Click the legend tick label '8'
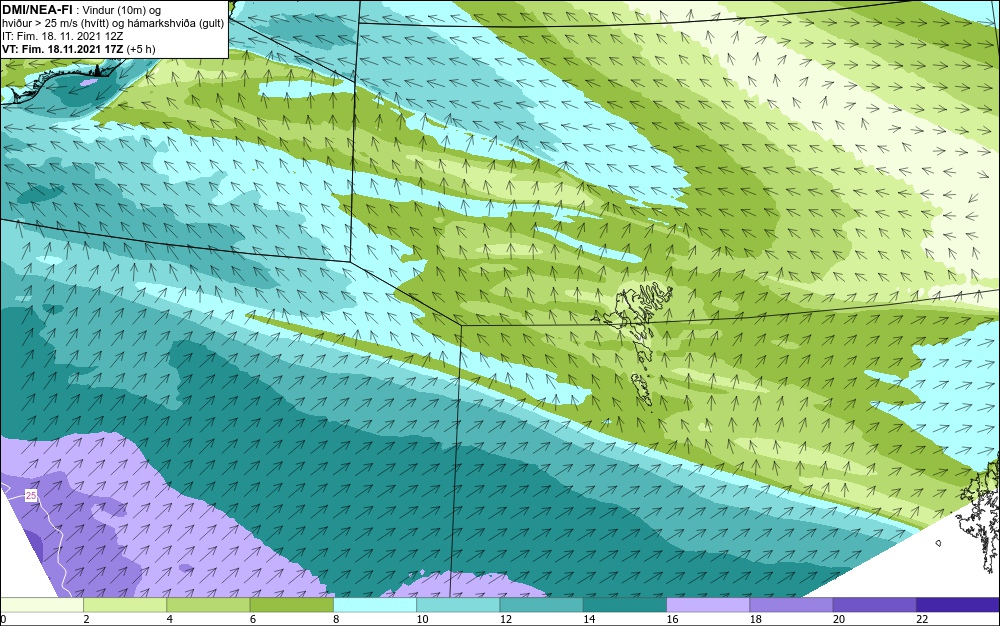The width and height of the screenshot is (1000, 626). [336, 619]
